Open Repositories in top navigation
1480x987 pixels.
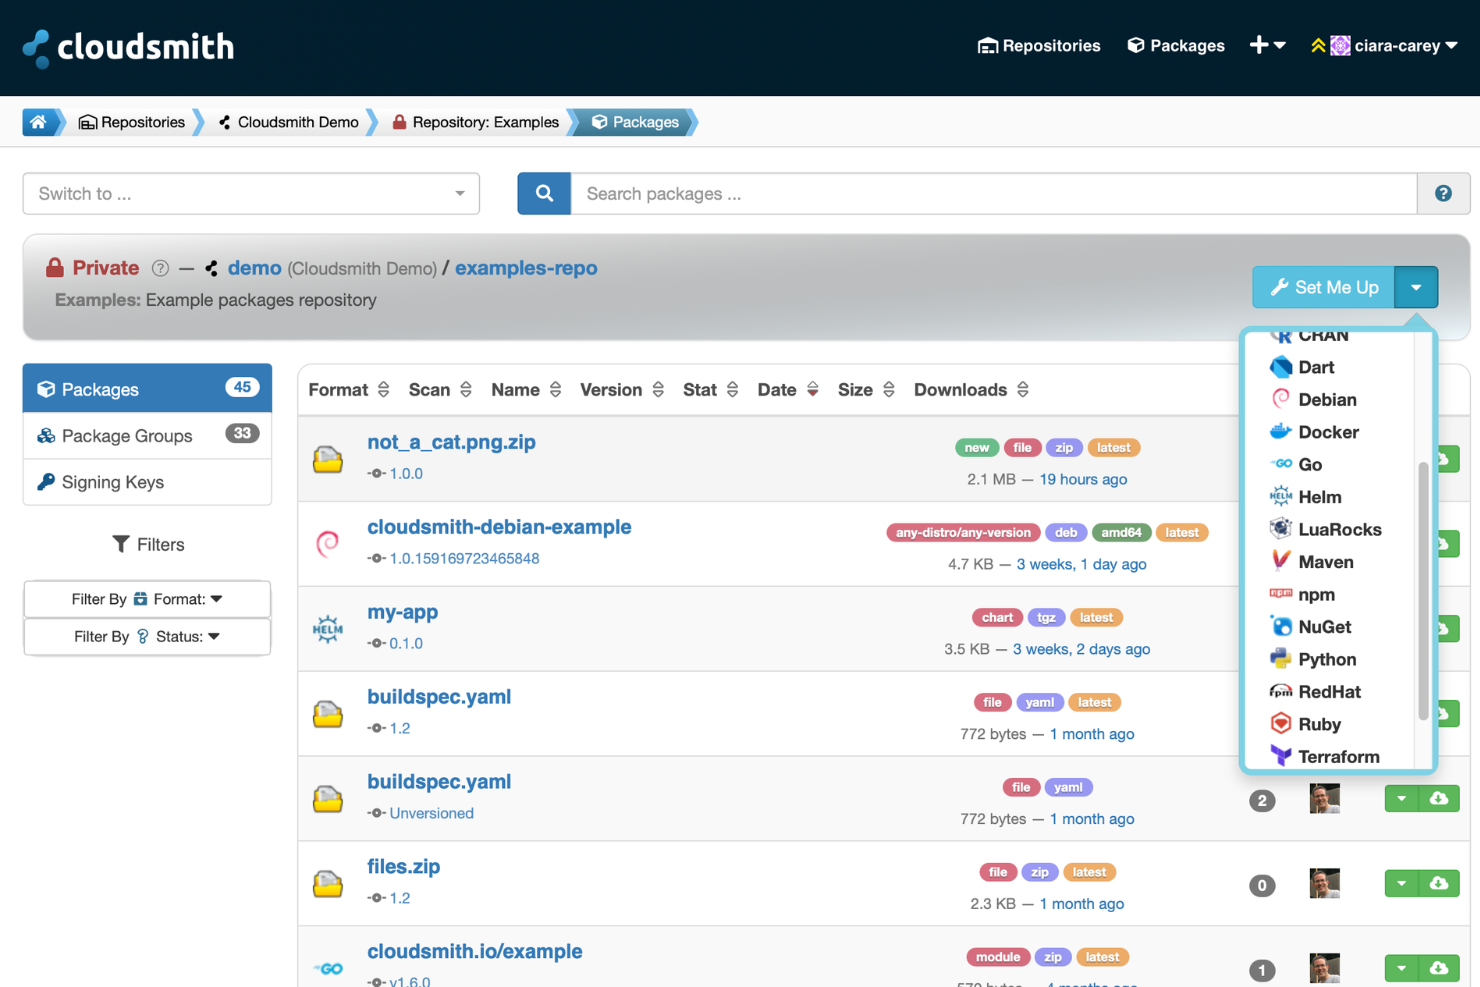1039,45
